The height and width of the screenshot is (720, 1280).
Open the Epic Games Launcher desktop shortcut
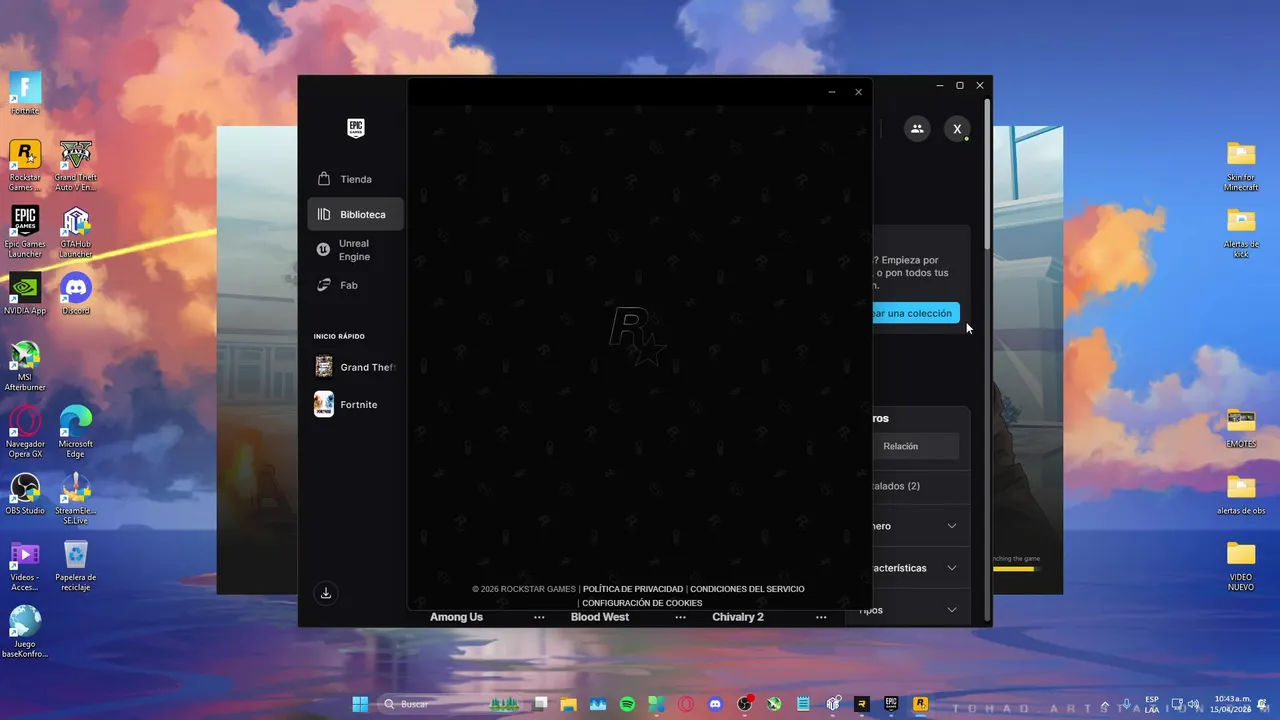25,231
